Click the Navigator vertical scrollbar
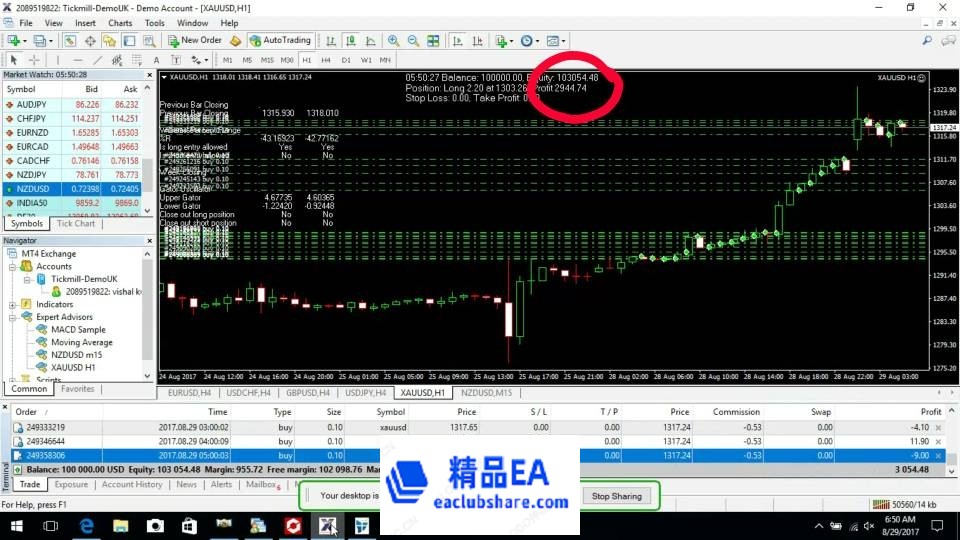This screenshot has height=540, width=960. [x=148, y=312]
